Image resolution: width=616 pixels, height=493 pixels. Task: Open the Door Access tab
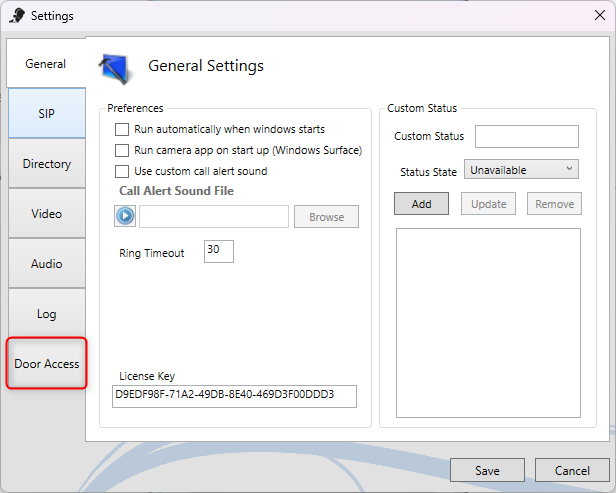click(47, 363)
